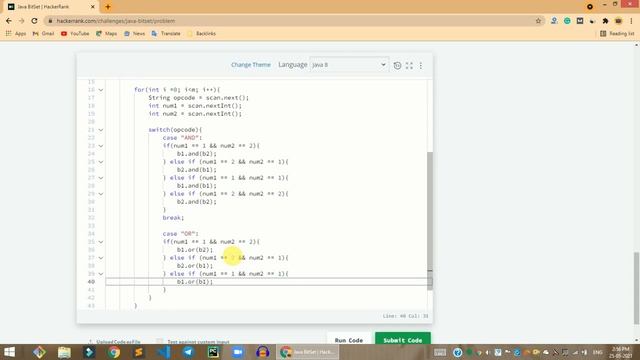Open the Translate bookmark
This screenshot has height=360, width=640.
[x=166, y=33]
